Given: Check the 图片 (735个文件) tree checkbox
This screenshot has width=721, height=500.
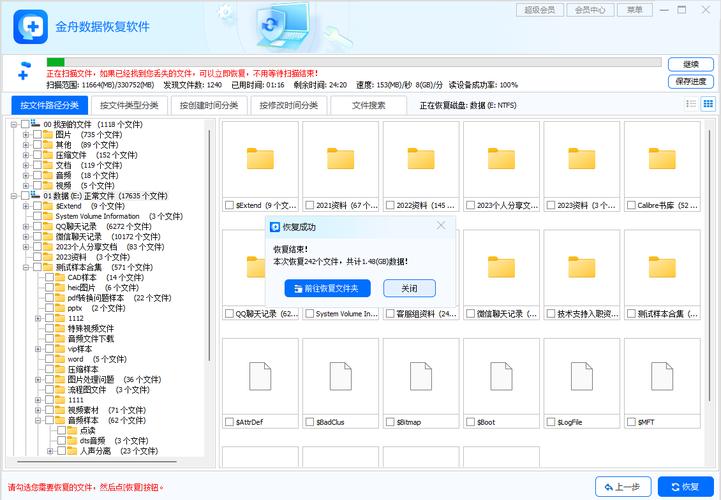Looking at the screenshot, I should coord(37,134).
